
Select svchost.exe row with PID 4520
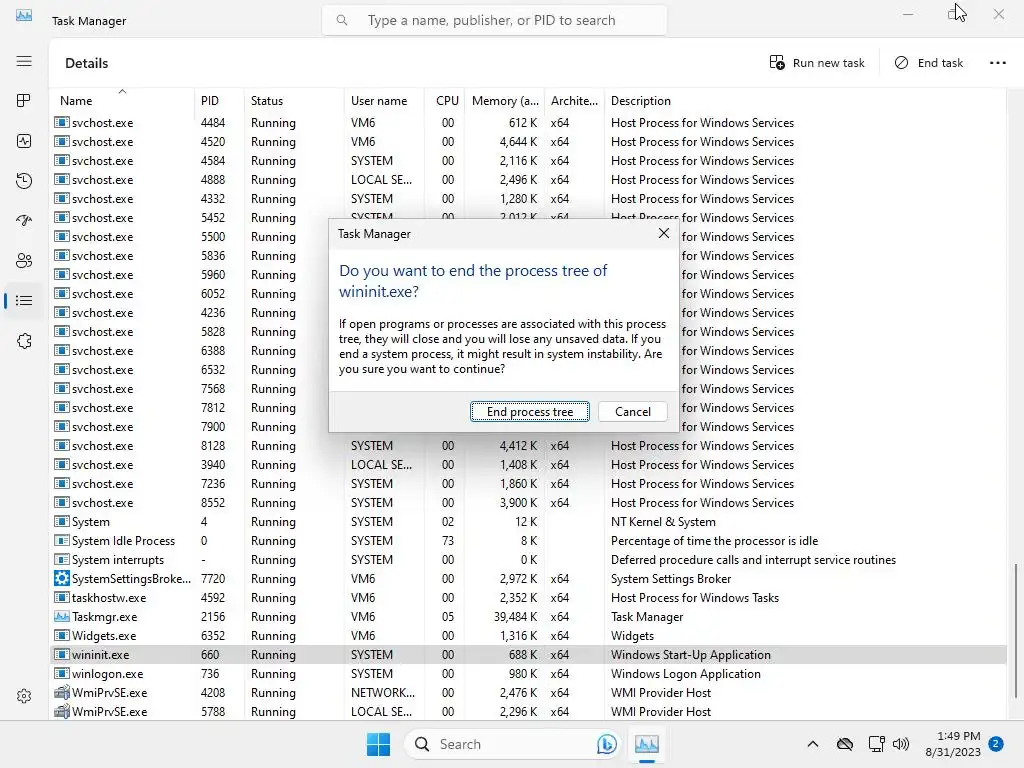click(x=528, y=142)
